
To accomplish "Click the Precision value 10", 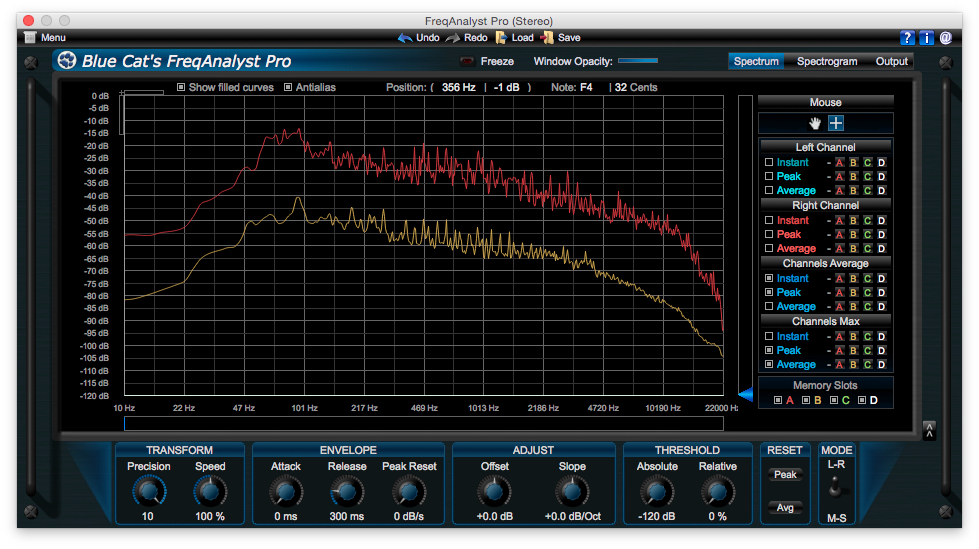I will coord(147,517).
